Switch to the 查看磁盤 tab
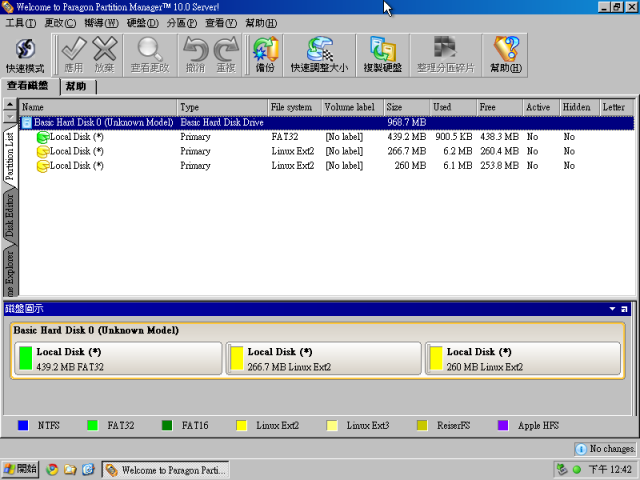 pyautogui.click(x=28, y=86)
